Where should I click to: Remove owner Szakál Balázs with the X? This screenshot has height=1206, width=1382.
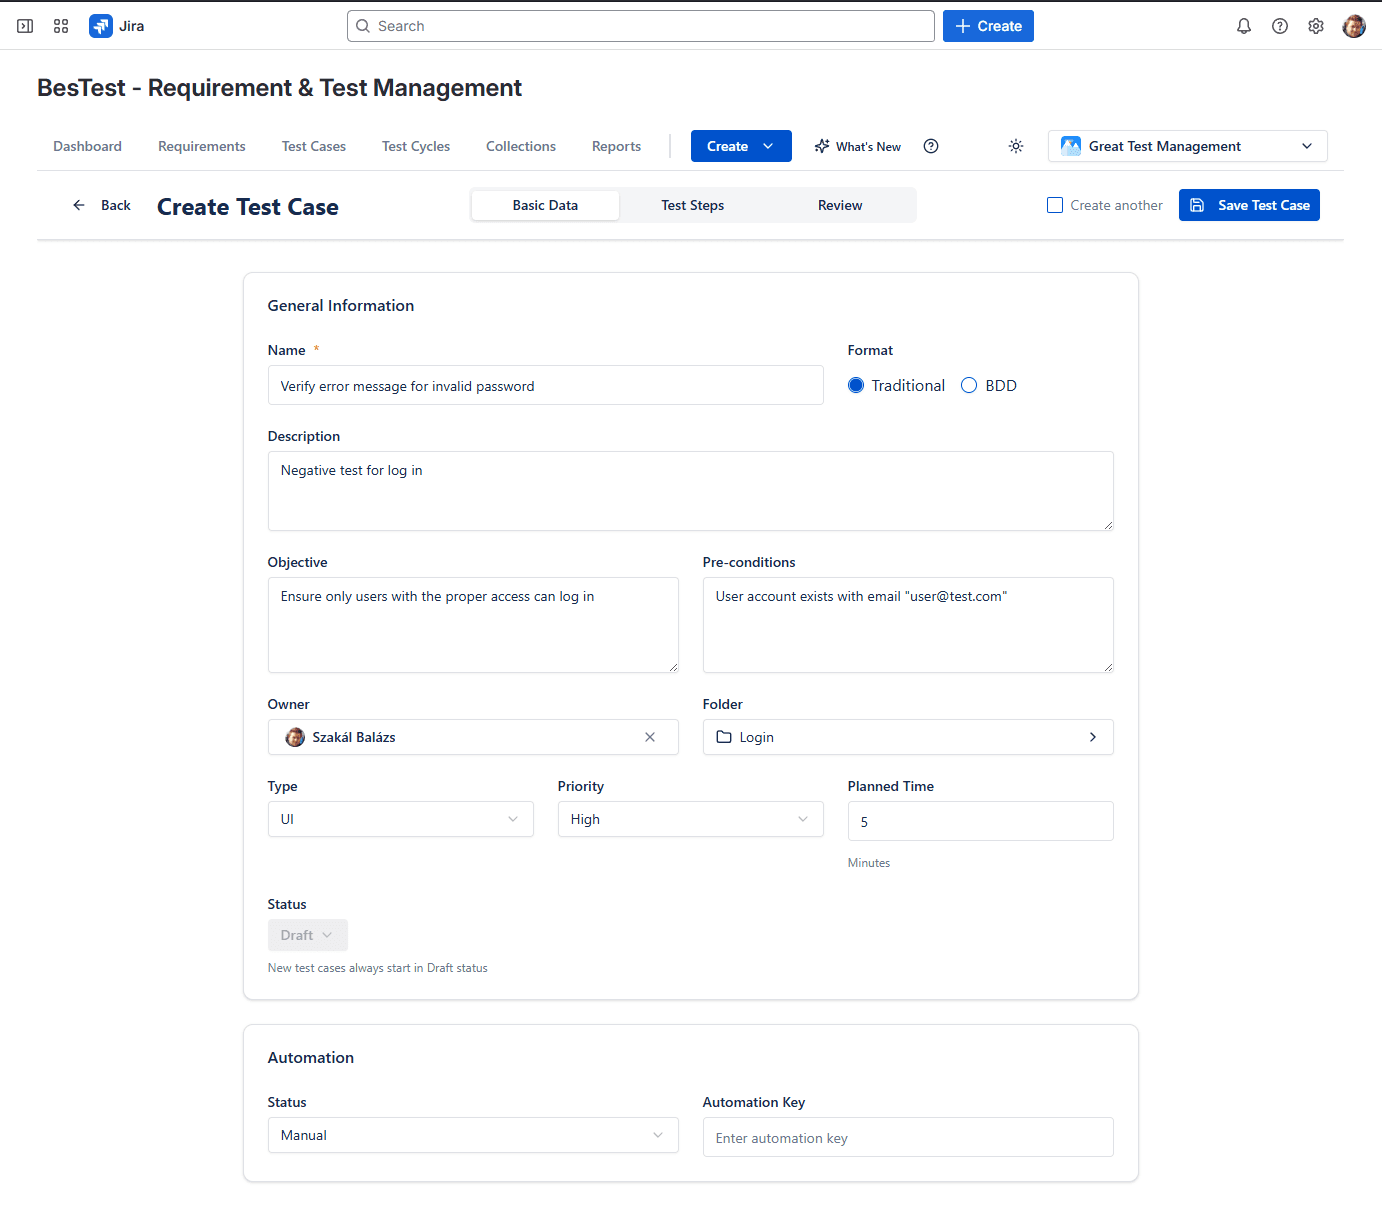coord(650,737)
